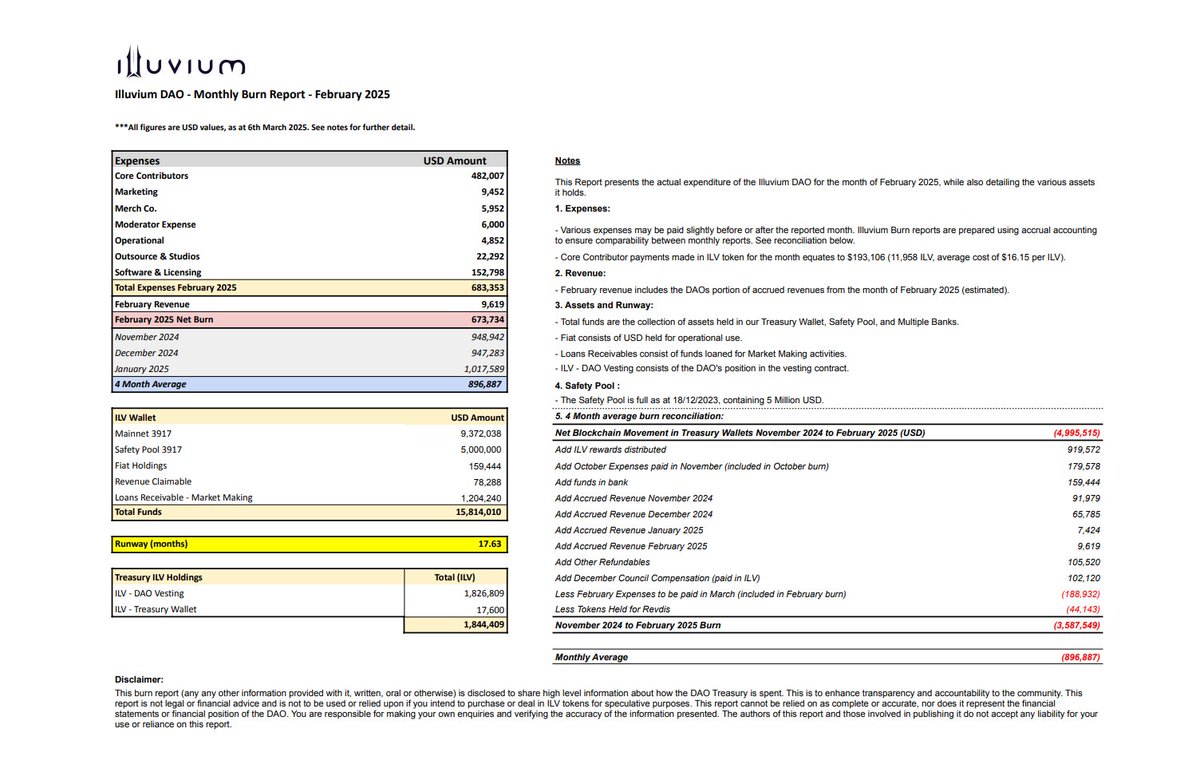Select the 'Moderator Expense' row label
1200x776 pixels.
pyautogui.click(x=155, y=224)
